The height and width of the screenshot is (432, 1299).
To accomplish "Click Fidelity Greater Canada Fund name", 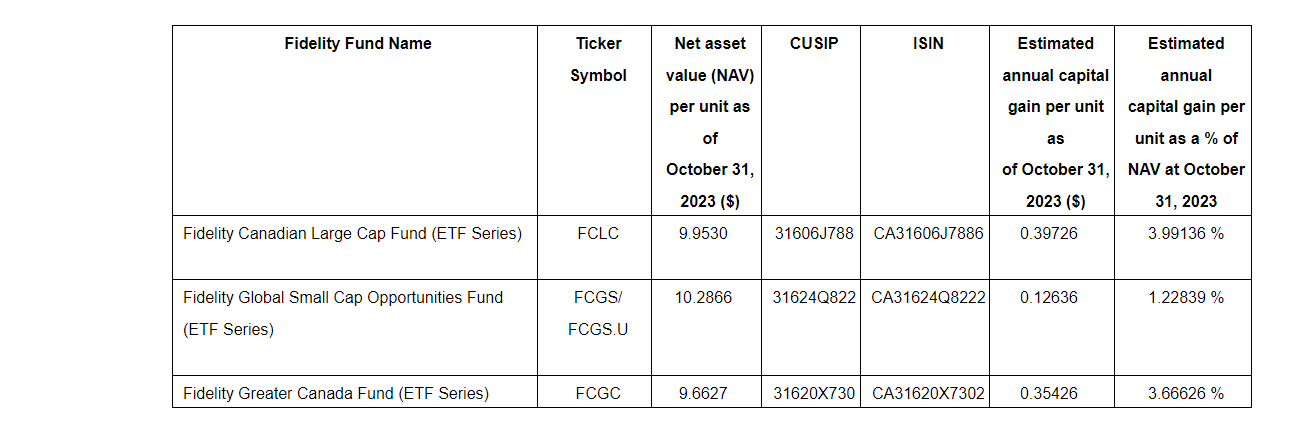I will click(x=336, y=394).
